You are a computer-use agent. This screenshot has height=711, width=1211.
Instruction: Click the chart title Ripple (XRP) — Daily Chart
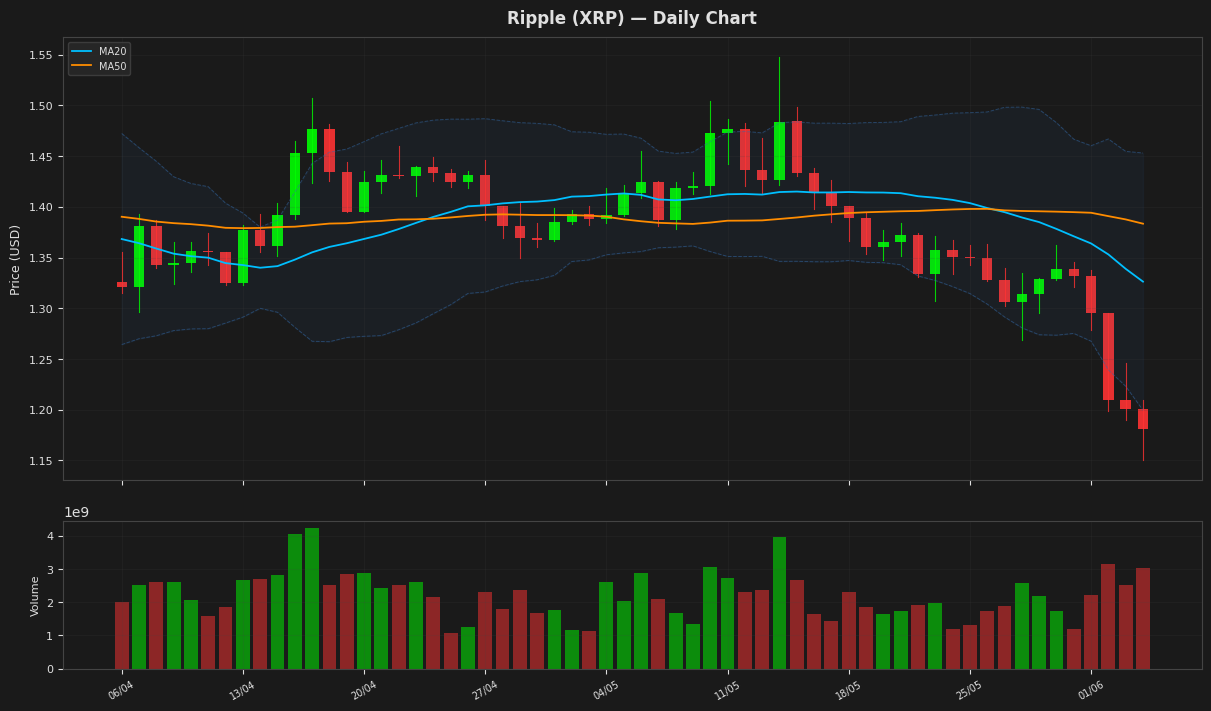631,18
